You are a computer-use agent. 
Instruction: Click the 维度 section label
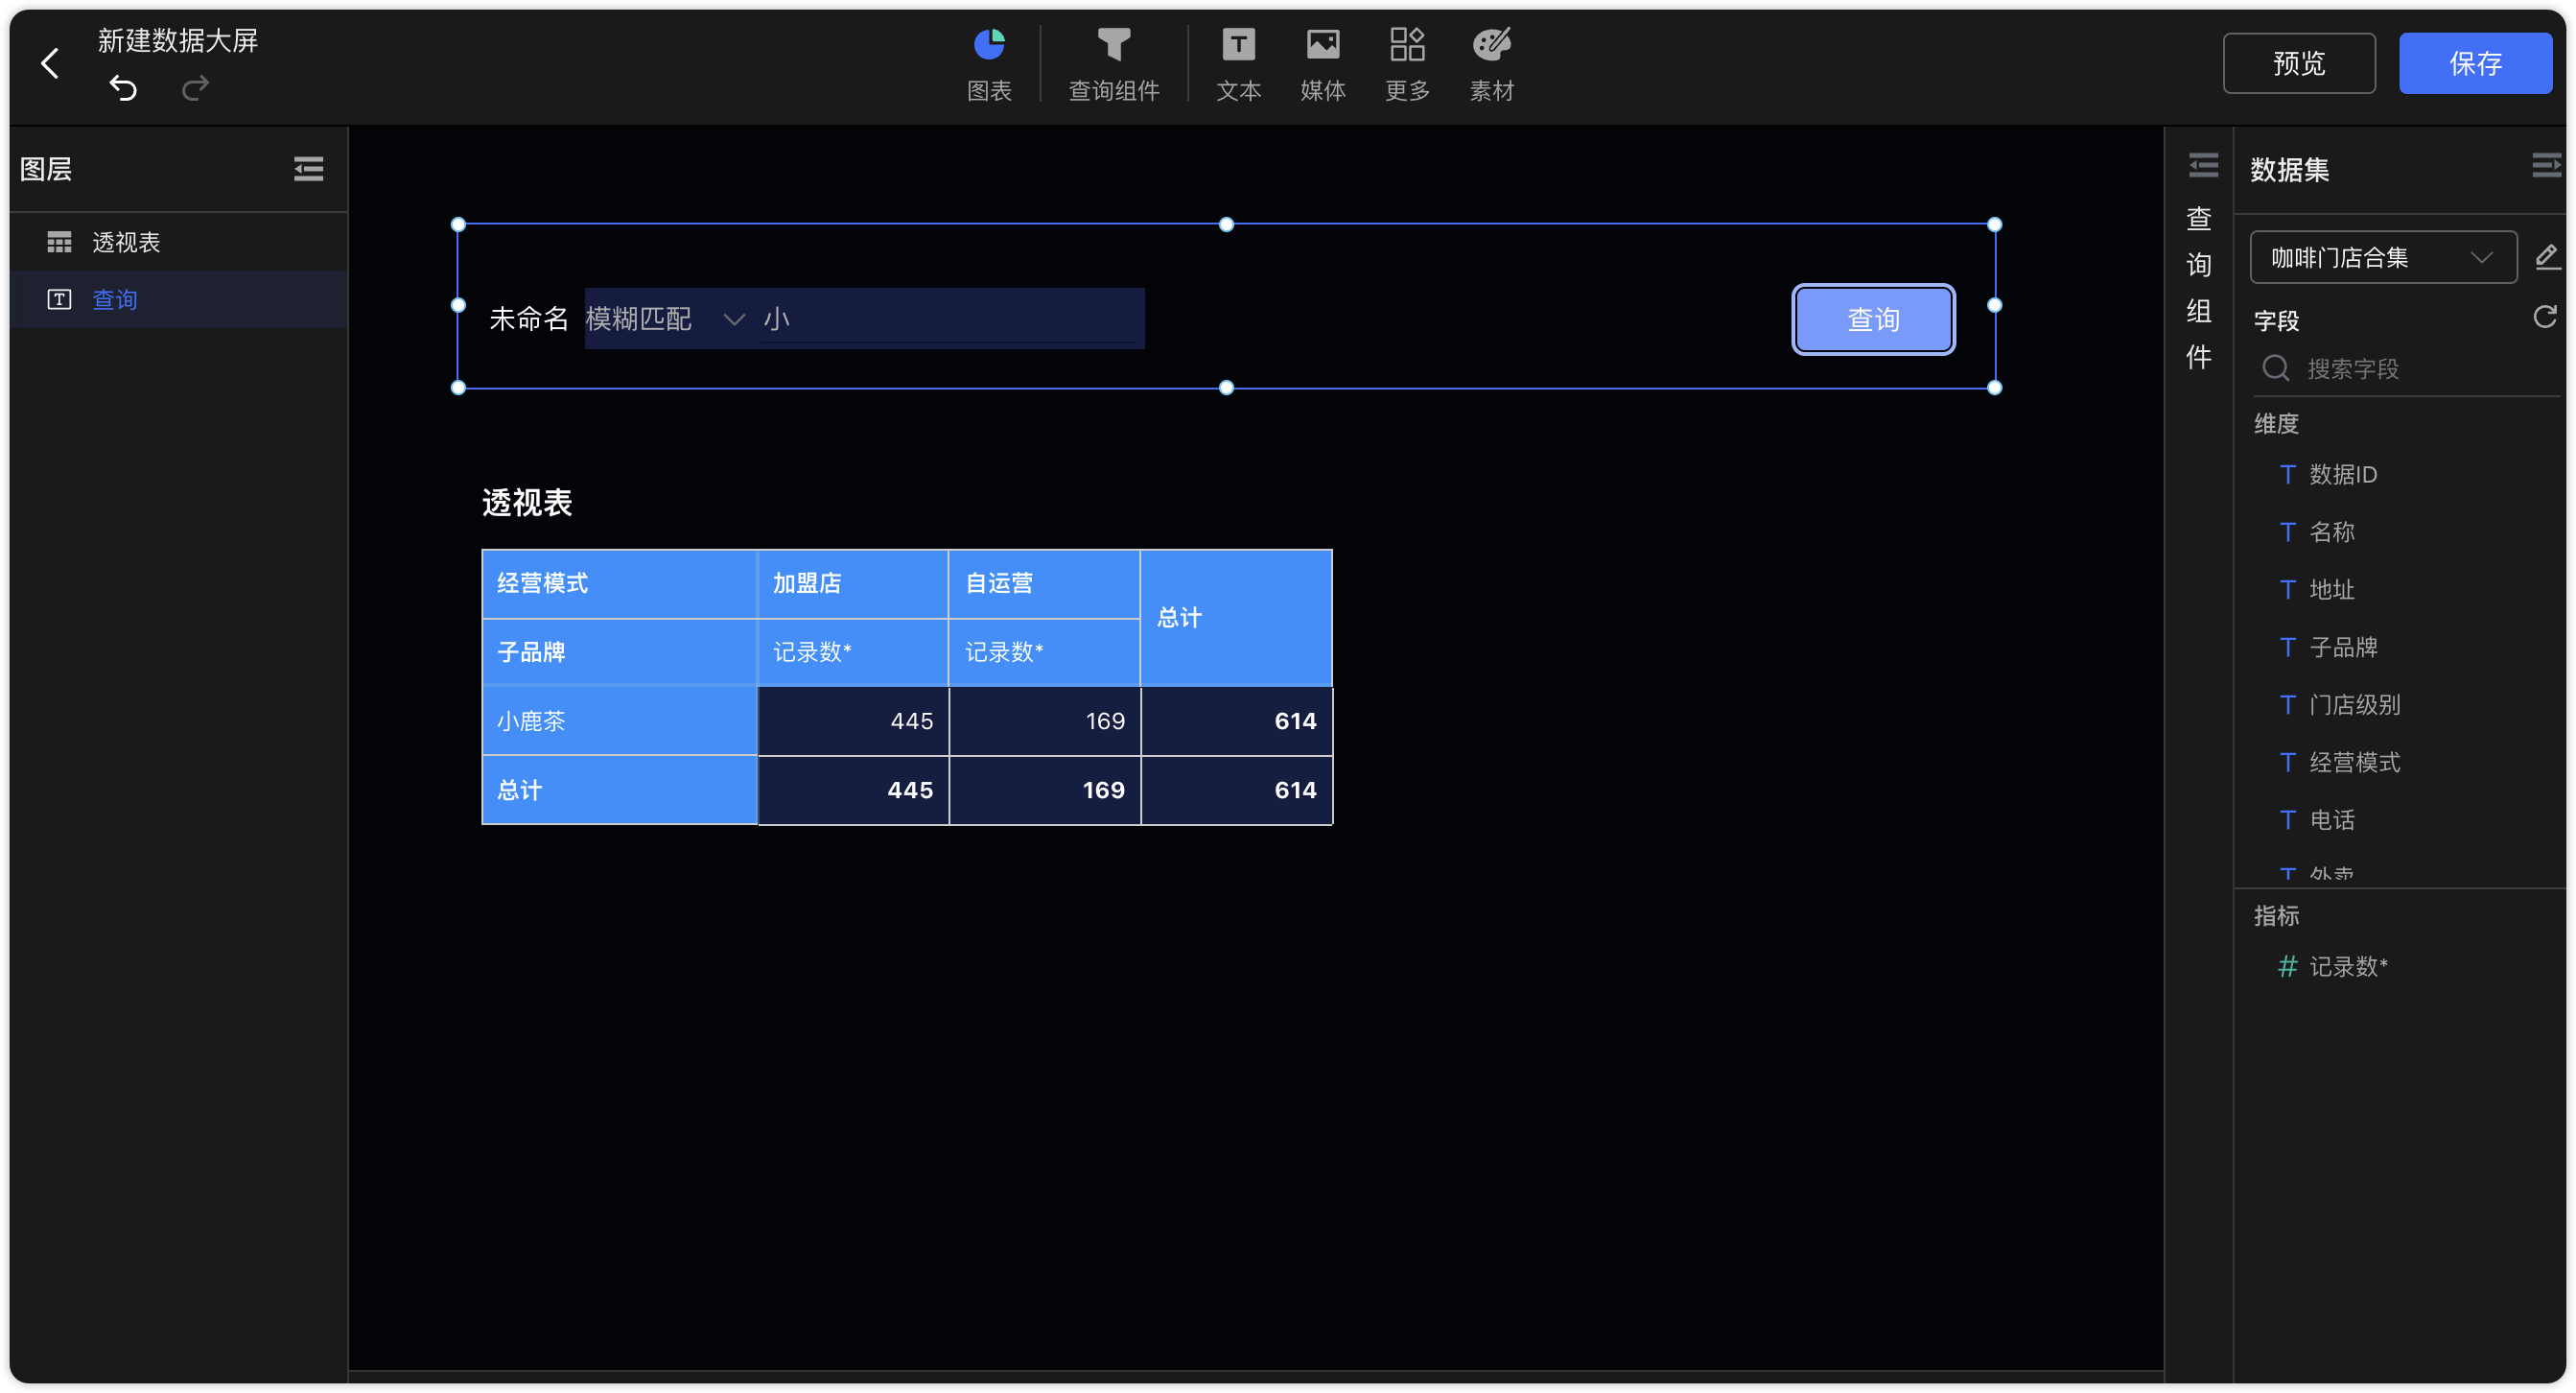(2276, 424)
